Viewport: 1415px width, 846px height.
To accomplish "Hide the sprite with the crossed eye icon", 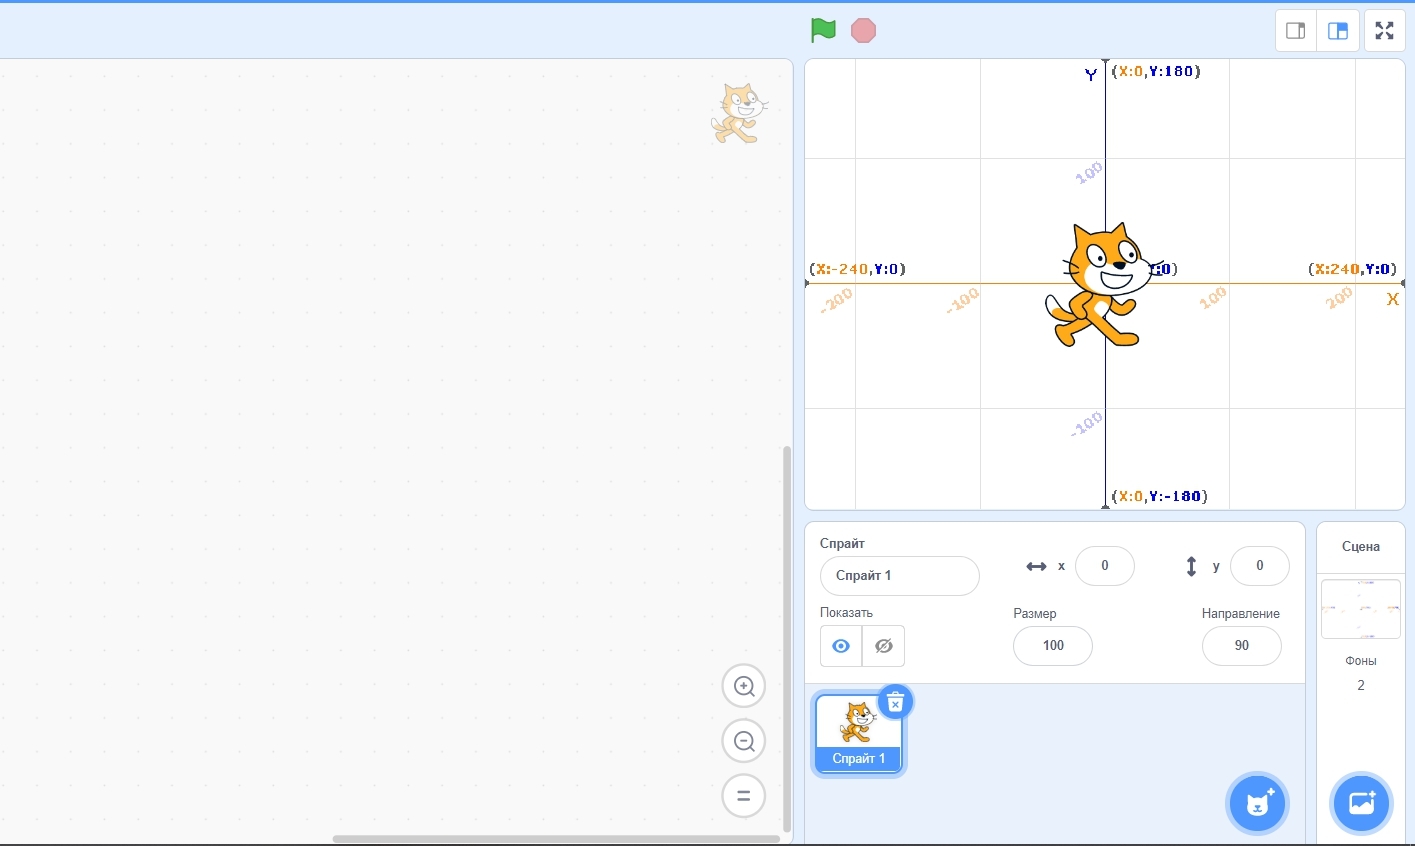I will tap(884, 646).
